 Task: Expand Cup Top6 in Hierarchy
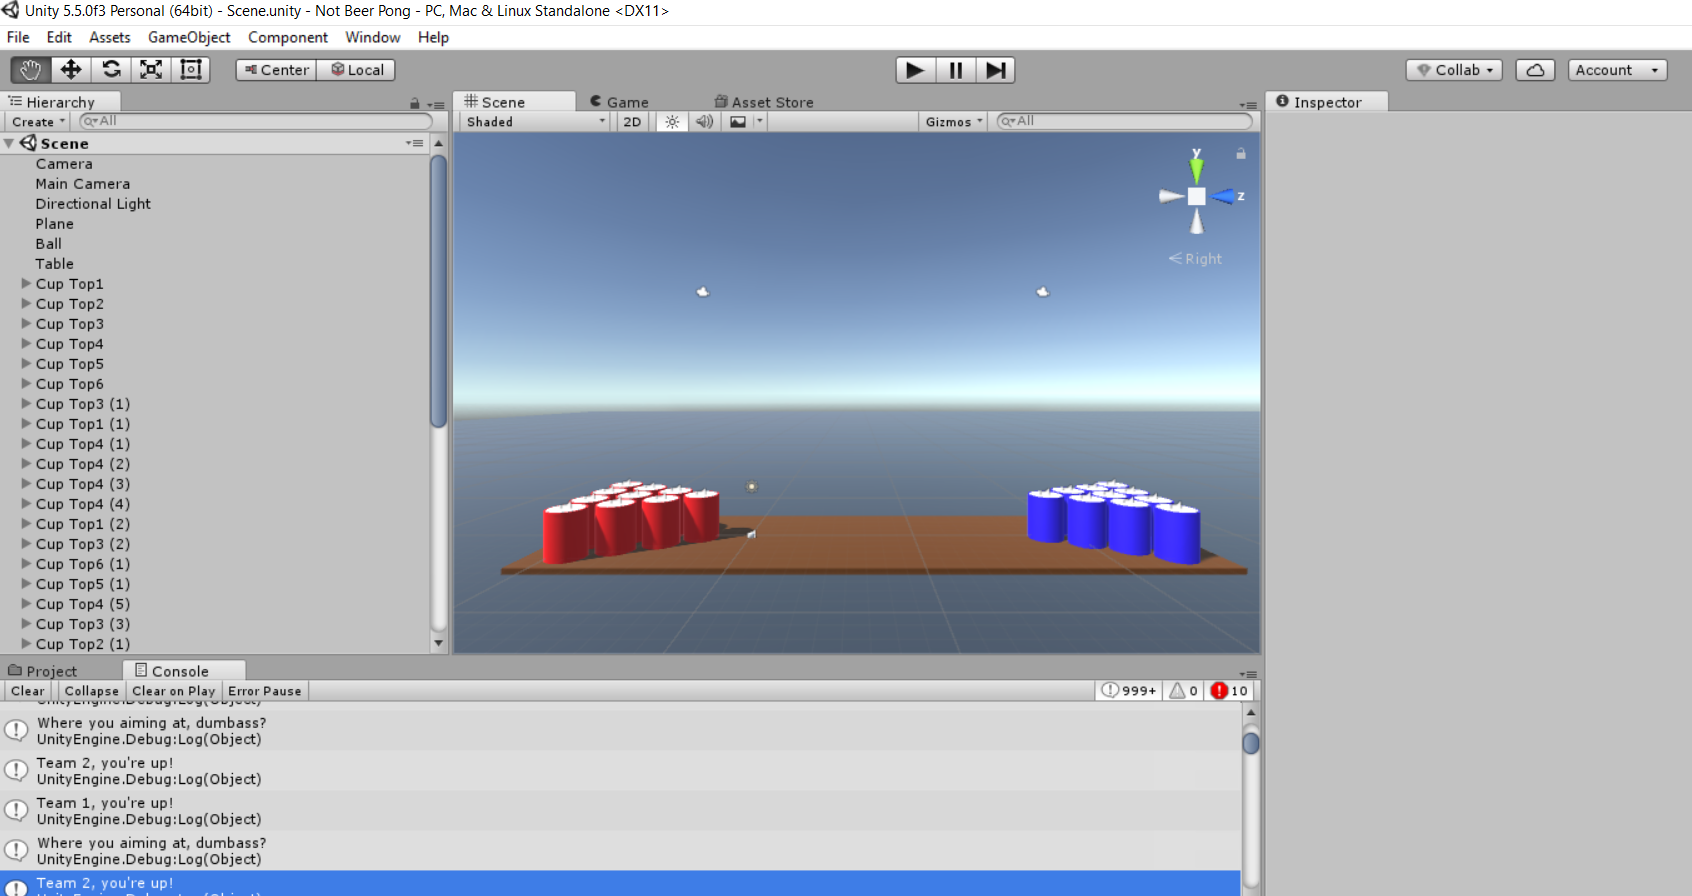pos(26,383)
